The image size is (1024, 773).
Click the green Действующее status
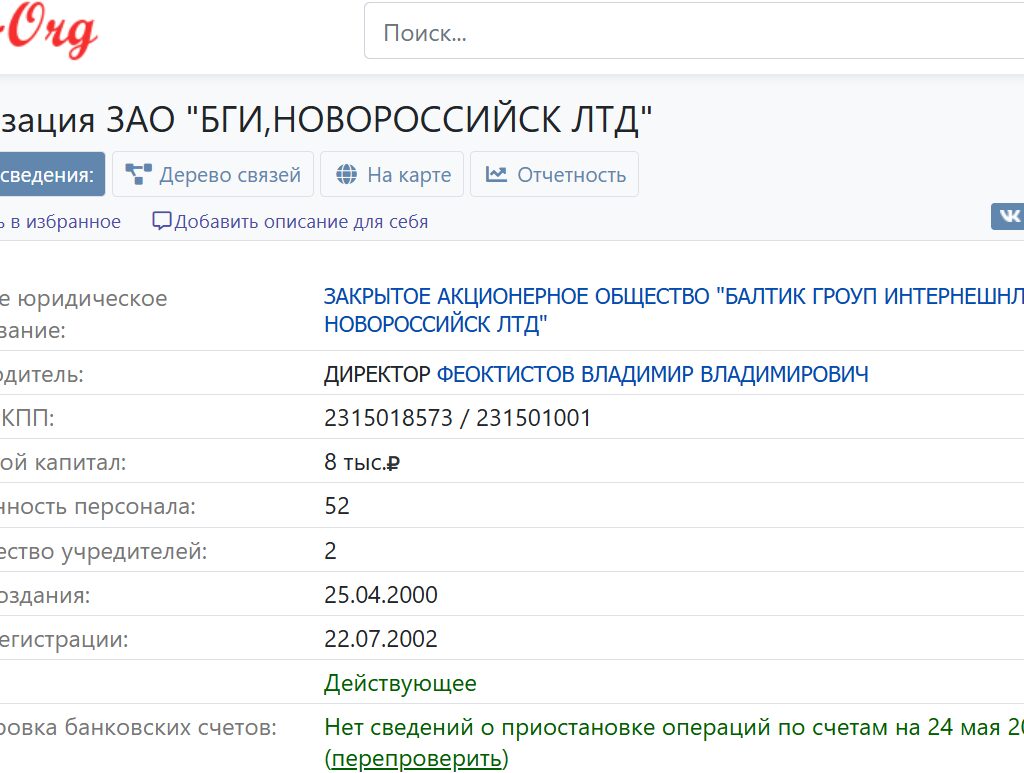point(400,684)
